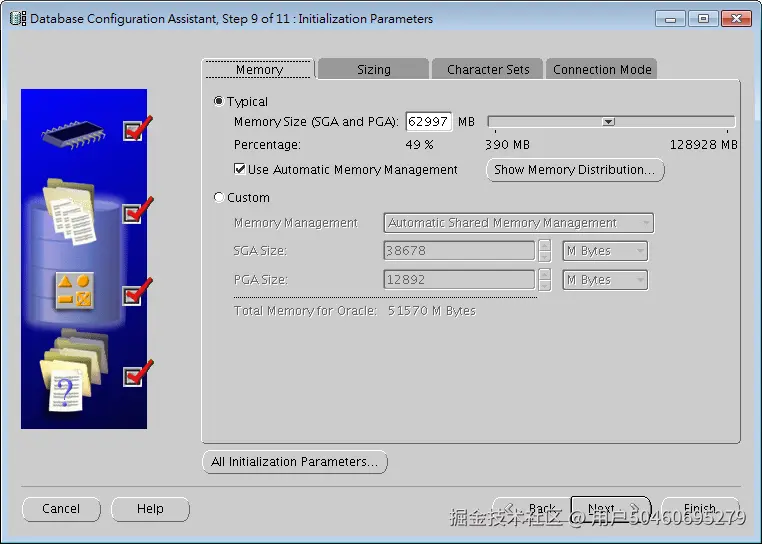Toggle Use Automatic Memory Management checkbox
The image size is (762, 544).
coord(239,169)
